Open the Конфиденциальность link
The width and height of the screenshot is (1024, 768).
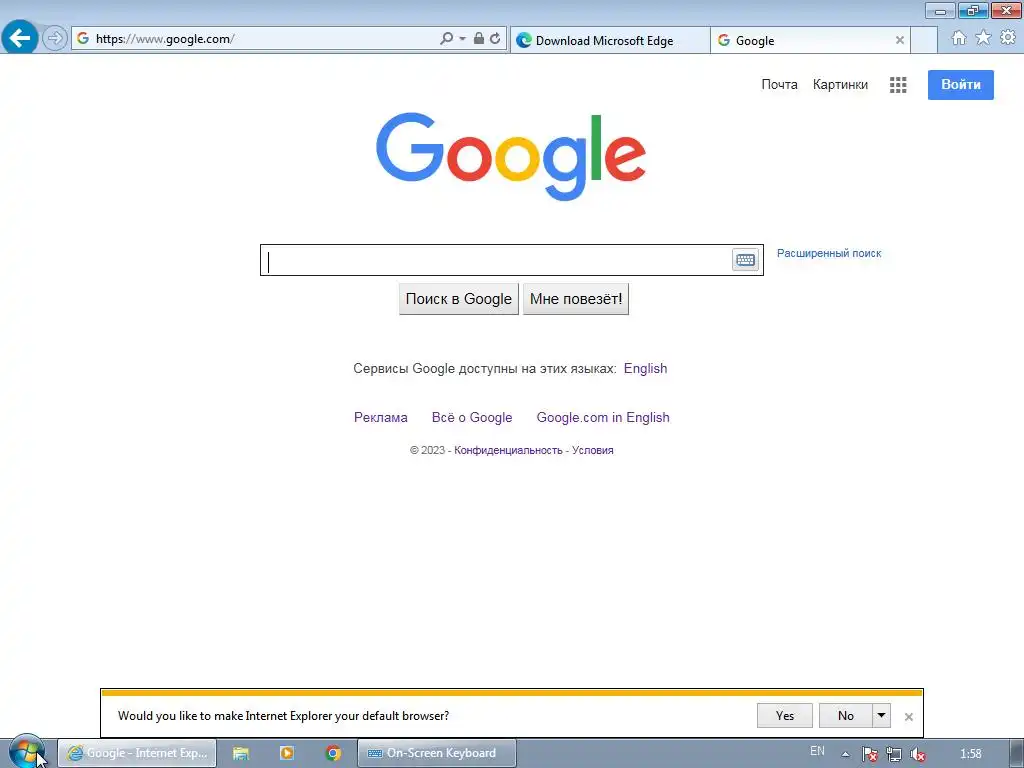[x=508, y=451]
